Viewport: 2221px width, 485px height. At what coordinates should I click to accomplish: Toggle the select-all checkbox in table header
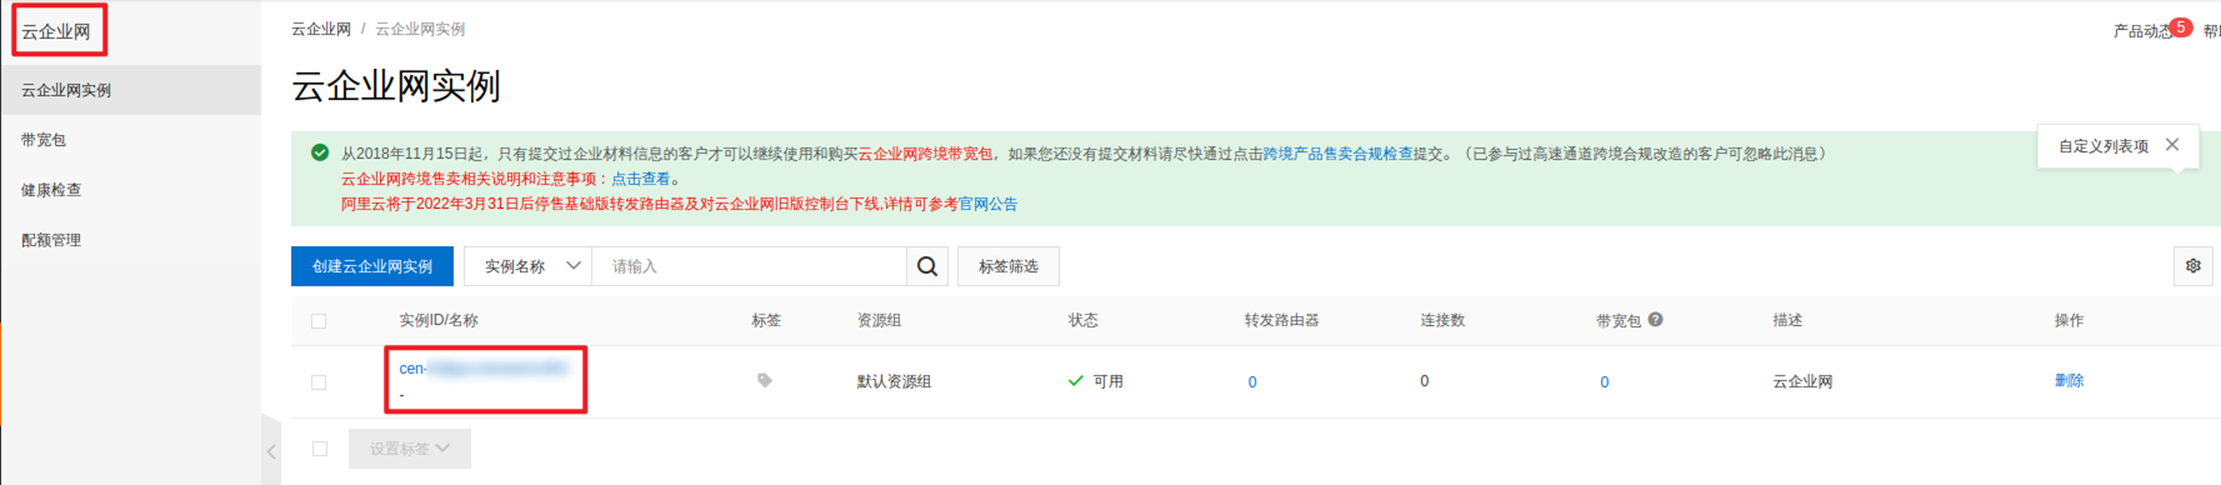[x=319, y=321]
